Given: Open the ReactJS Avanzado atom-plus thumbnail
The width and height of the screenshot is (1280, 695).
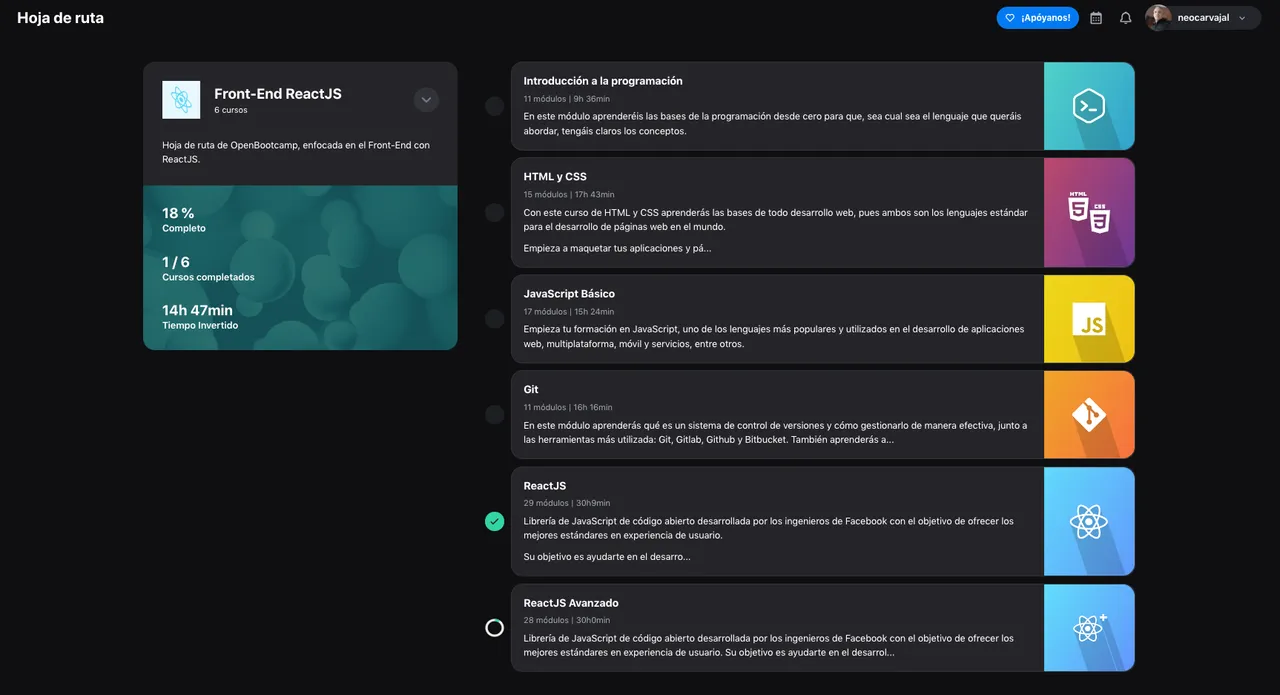Looking at the screenshot, I should tap(1089, 628).
